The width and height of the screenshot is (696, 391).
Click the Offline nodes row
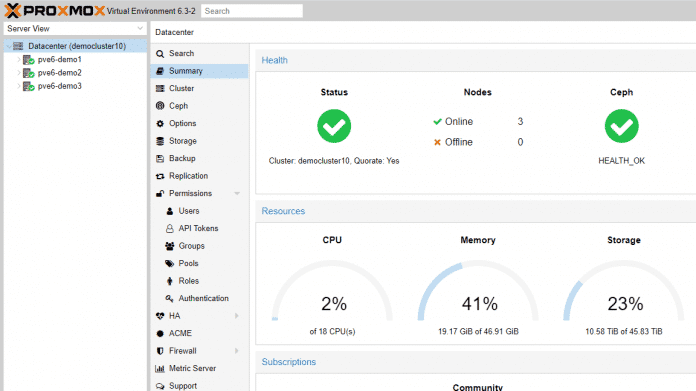click(x=478, y=142)
